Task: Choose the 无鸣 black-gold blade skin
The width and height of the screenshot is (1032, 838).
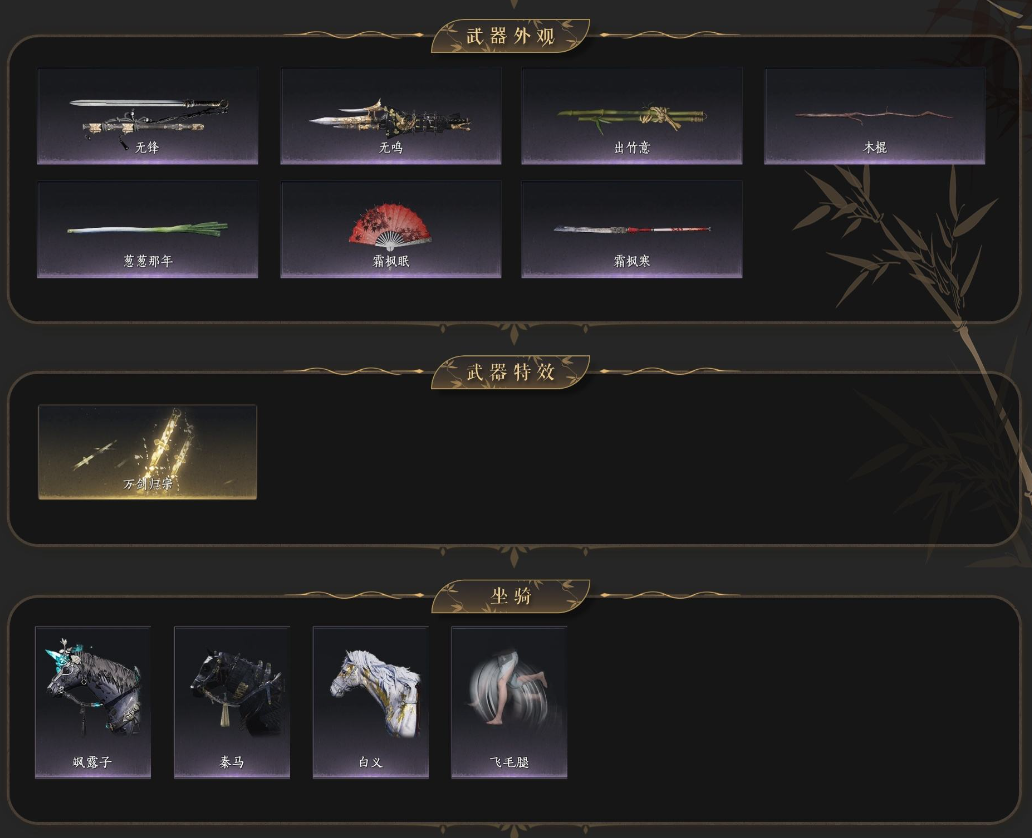Action: pos(391,116)
